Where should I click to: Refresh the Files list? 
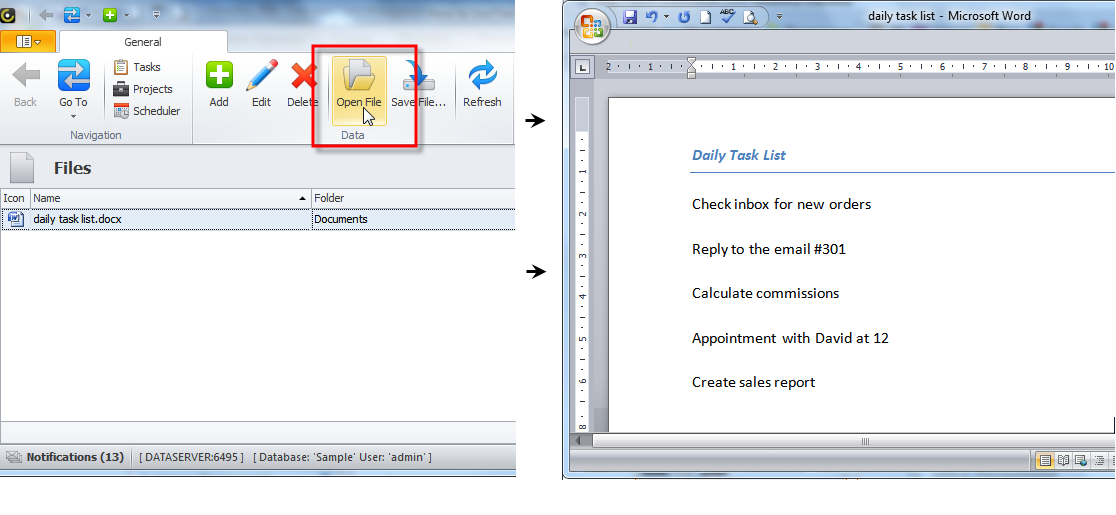click(482, 84)
